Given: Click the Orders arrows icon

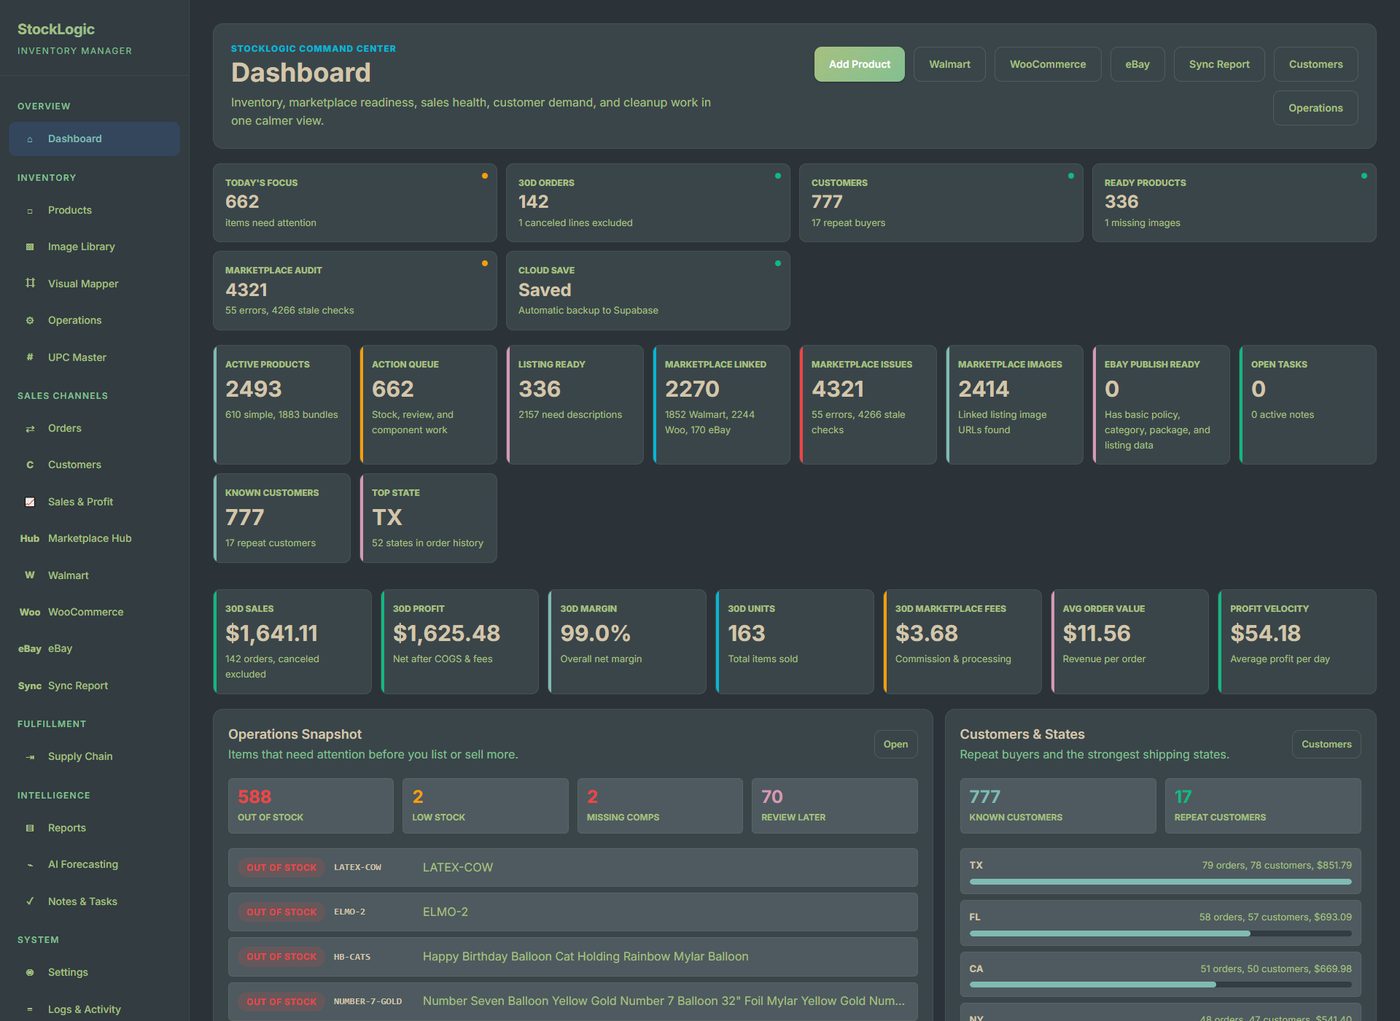Looking at the screenshot, I should 30,429.
